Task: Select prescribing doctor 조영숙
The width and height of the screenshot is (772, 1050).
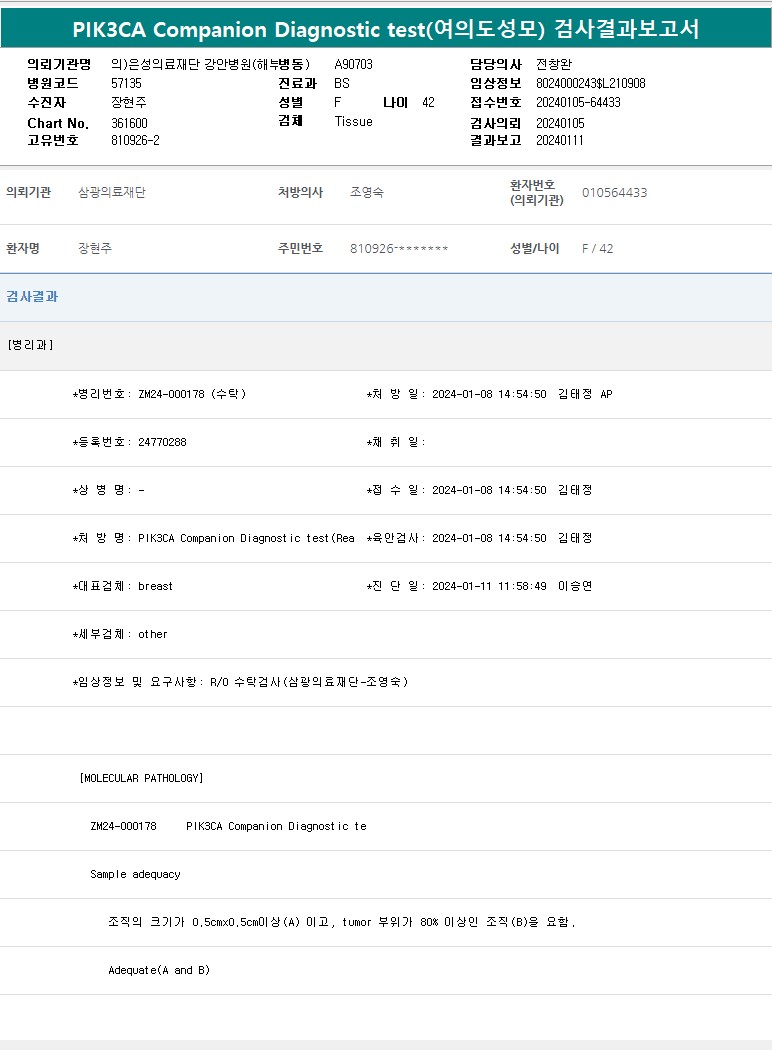Action: pos(366,192)
